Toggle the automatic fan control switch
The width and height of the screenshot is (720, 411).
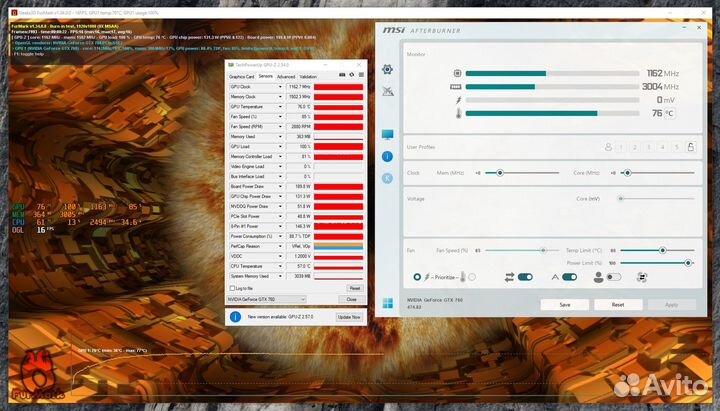[569, 277]
